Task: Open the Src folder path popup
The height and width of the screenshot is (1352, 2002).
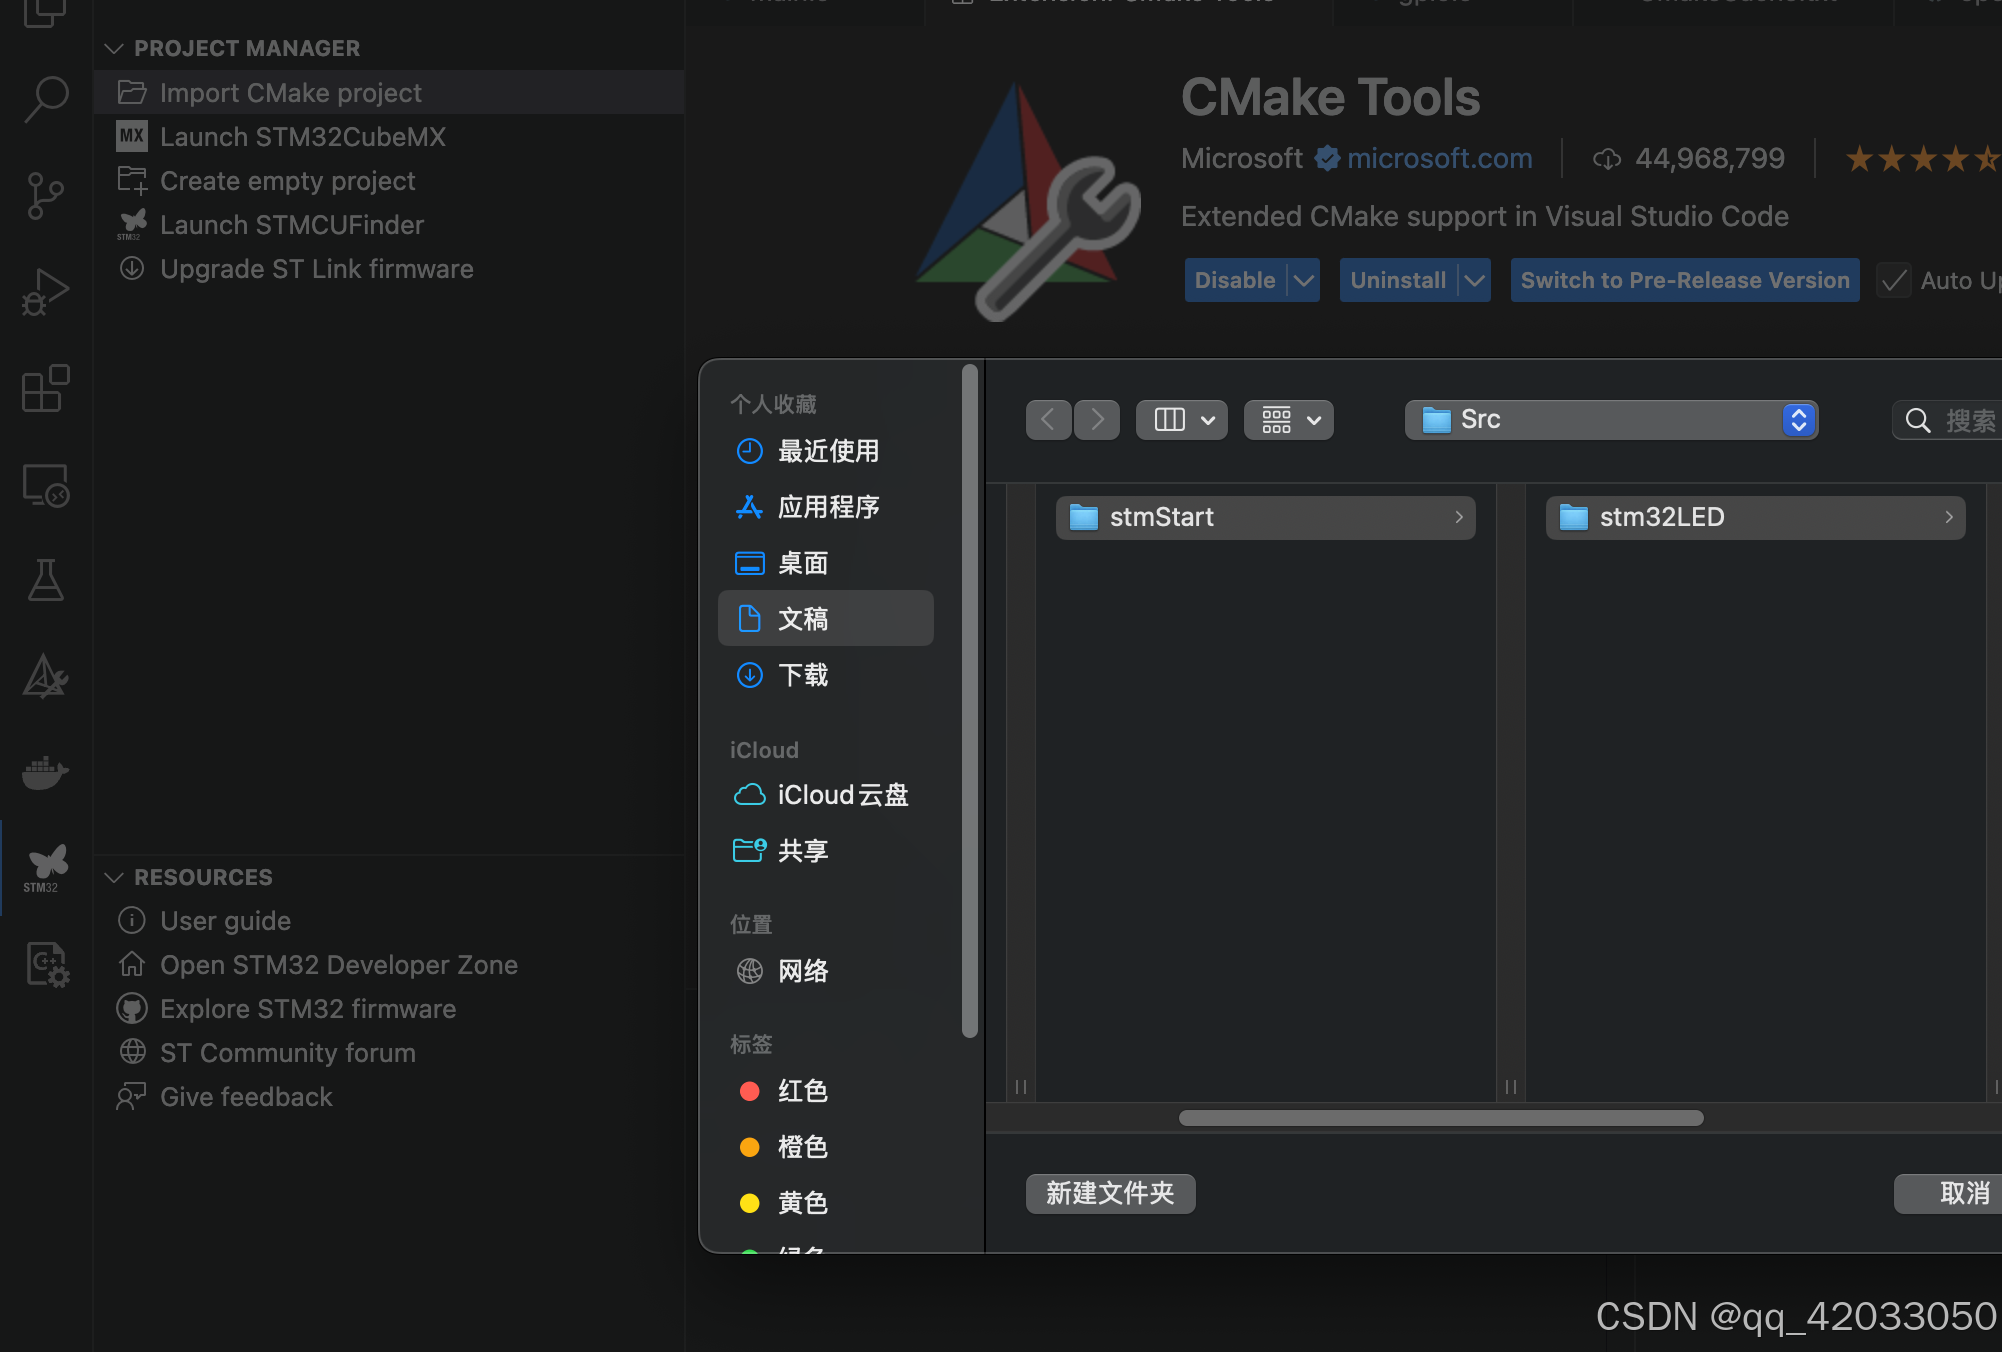Action: pyautogui.click(x=1611, y=420)
